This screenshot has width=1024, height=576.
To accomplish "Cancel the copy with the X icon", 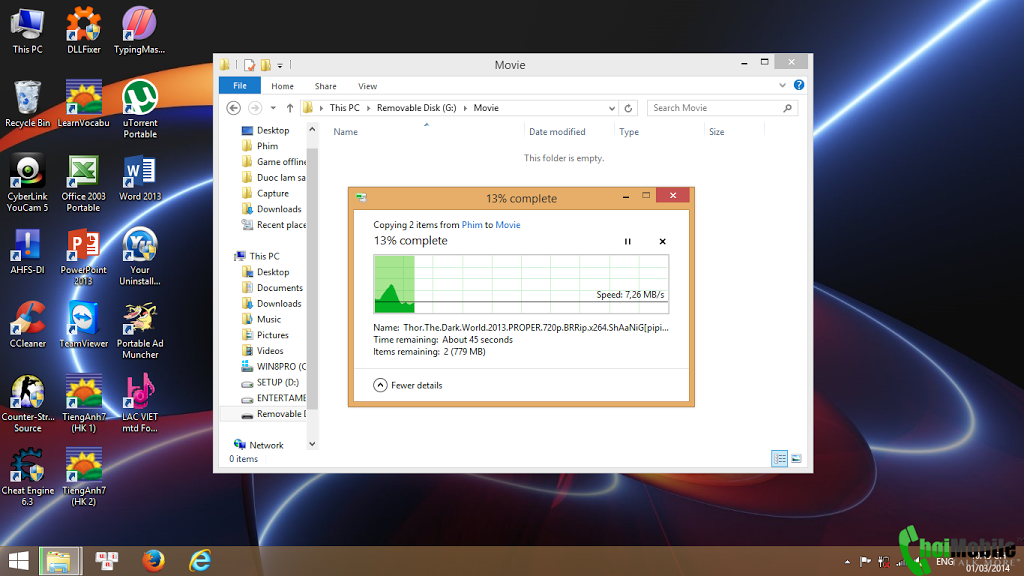I will click(x=662, y=241).
